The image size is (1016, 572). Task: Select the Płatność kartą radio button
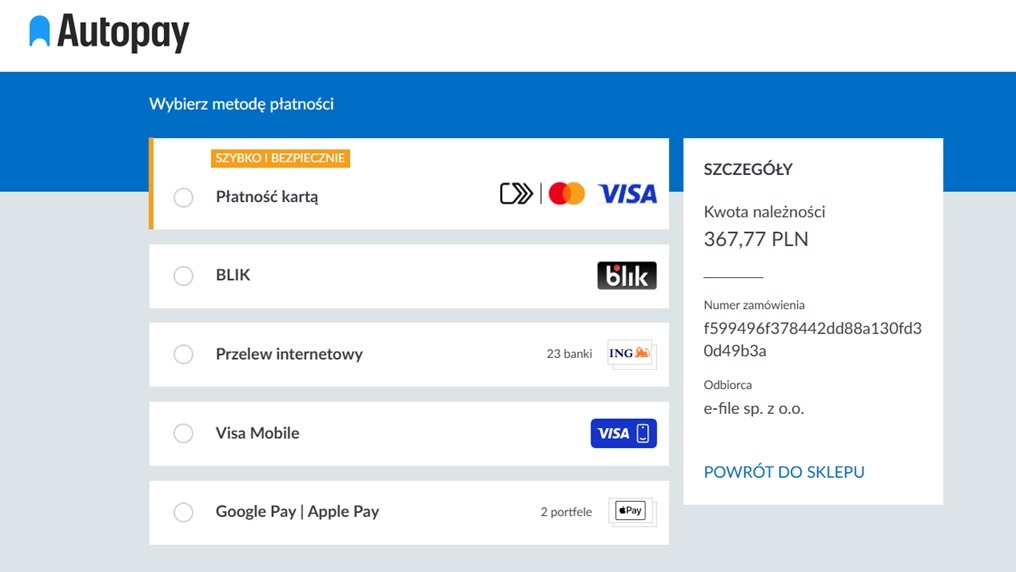tap(183, 197)
